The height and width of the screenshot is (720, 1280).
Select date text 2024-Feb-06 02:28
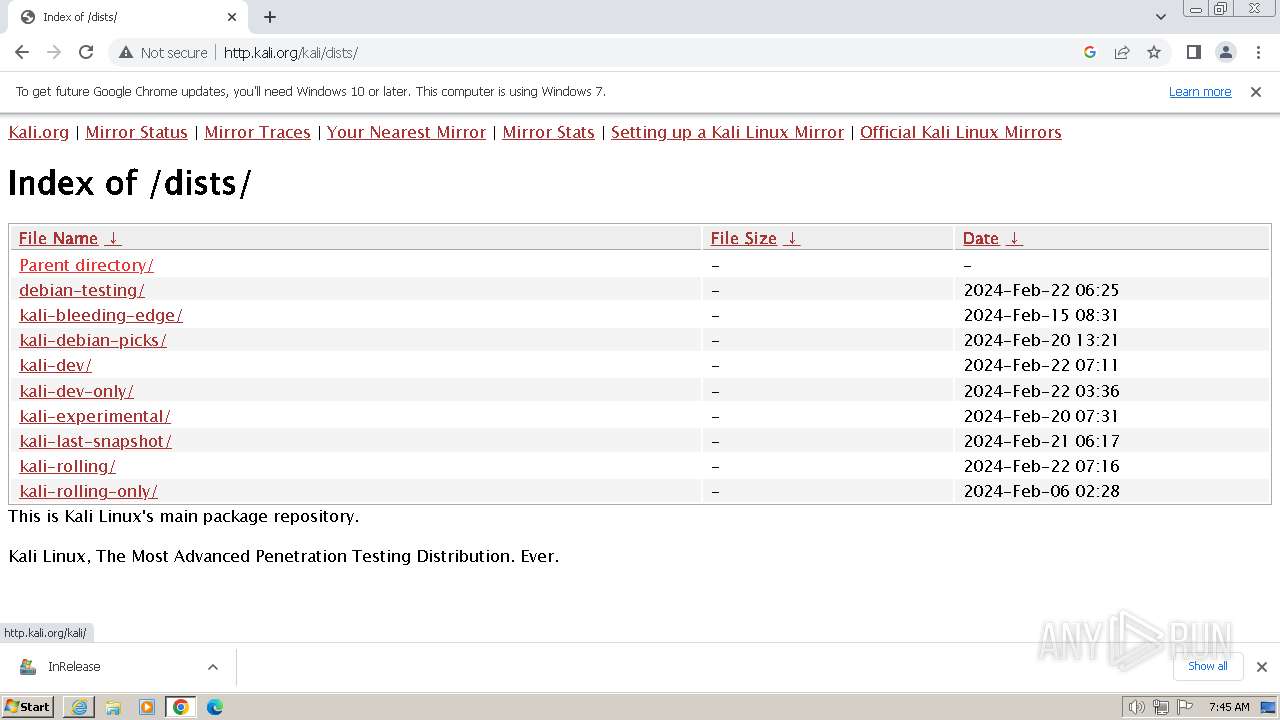(1041, 491)
